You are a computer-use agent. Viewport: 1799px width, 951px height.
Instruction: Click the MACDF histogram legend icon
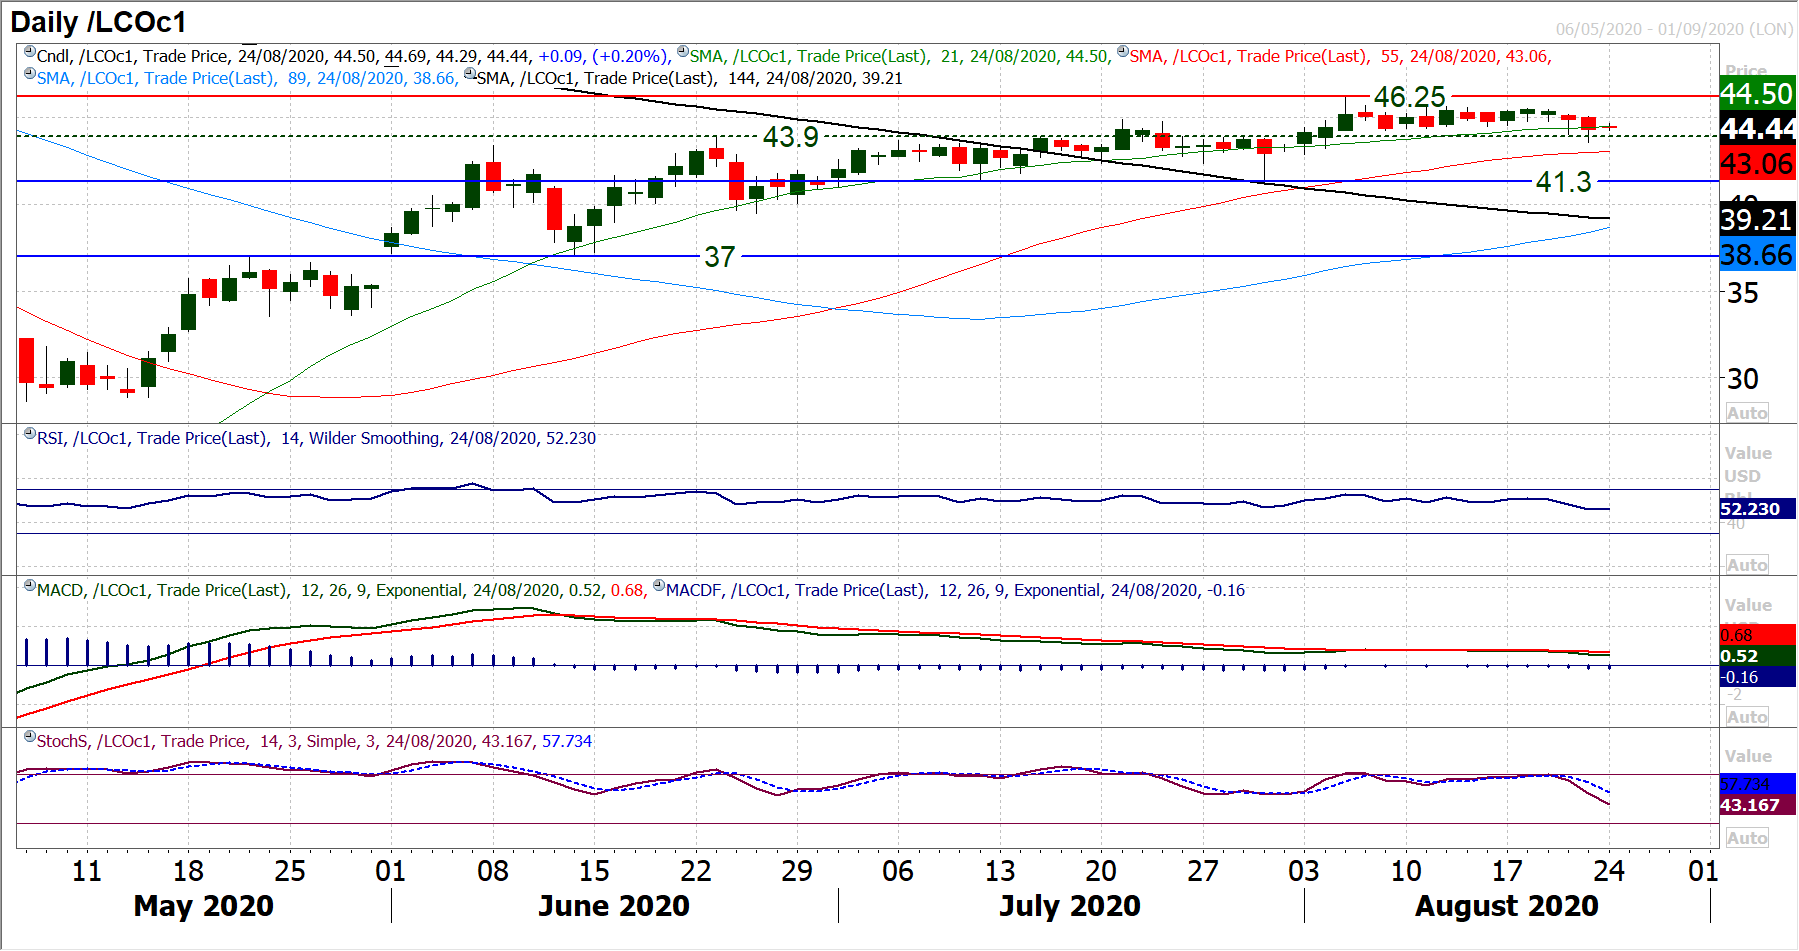coord(659,585)
